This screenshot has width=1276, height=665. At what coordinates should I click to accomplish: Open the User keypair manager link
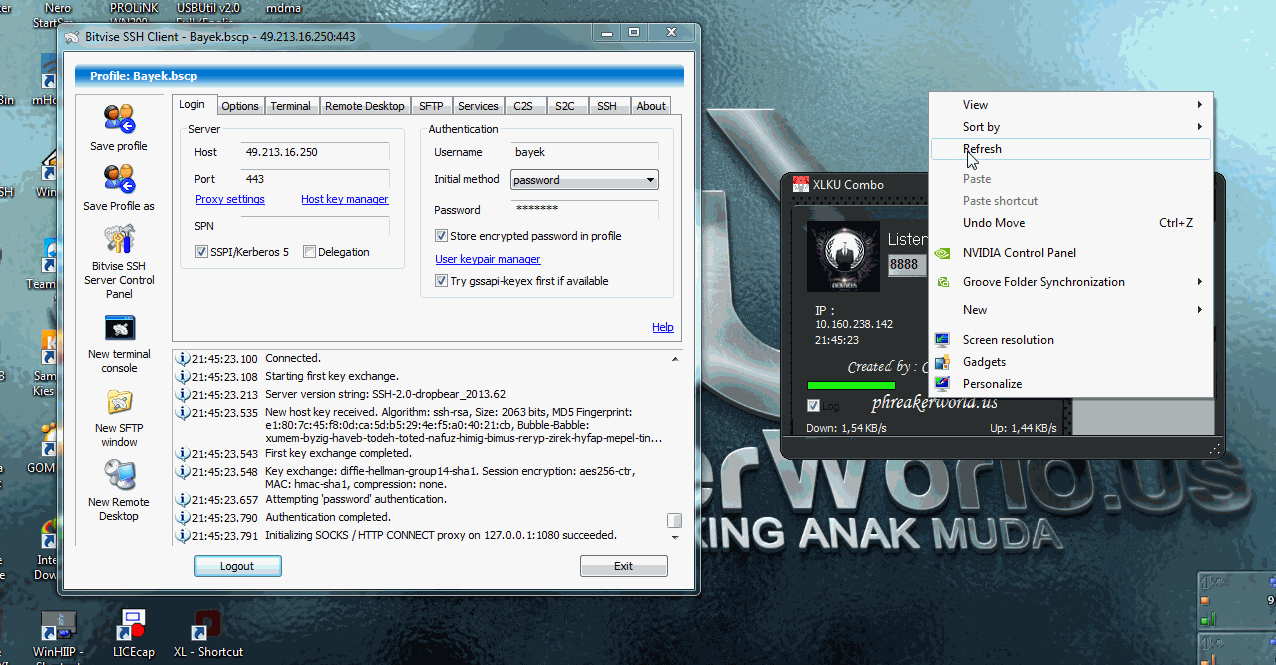[x=488, y=259]
